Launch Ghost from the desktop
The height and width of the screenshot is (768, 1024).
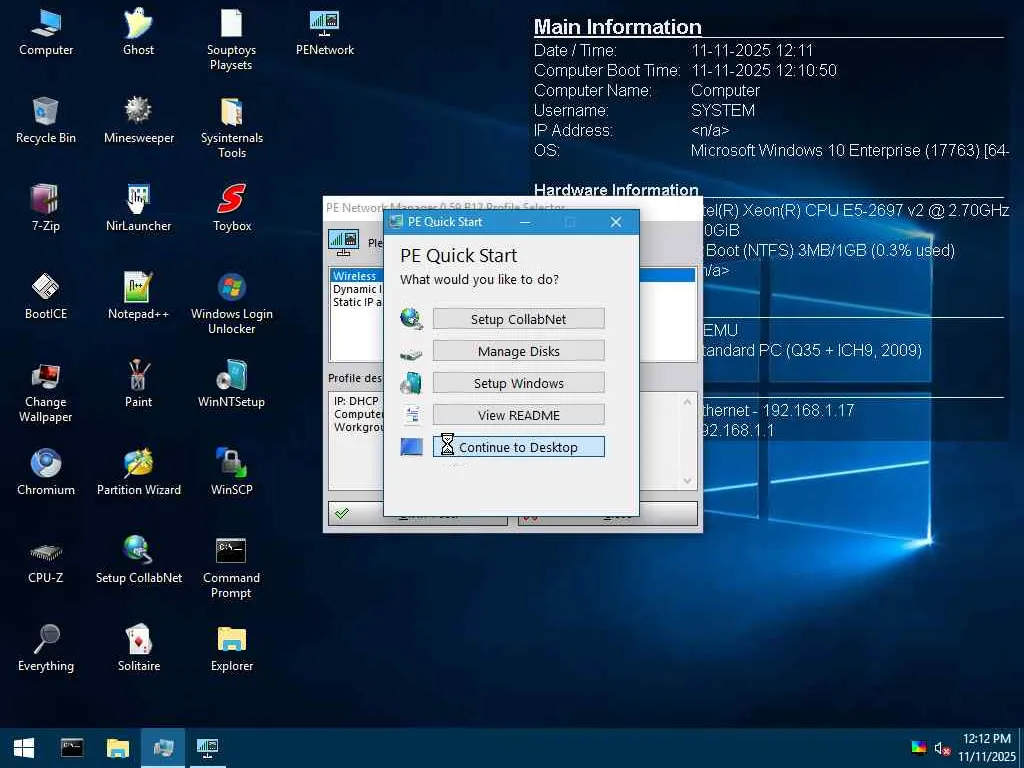point(138,32)
